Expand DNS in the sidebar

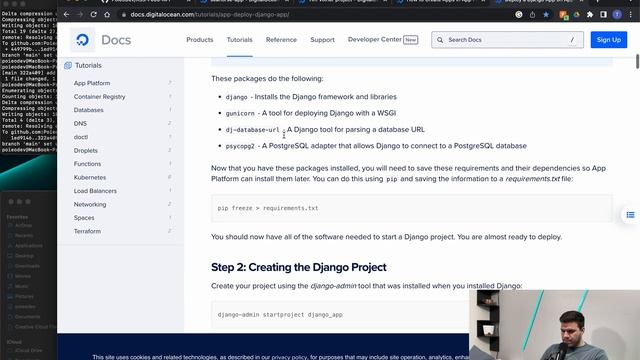point(80,123)
